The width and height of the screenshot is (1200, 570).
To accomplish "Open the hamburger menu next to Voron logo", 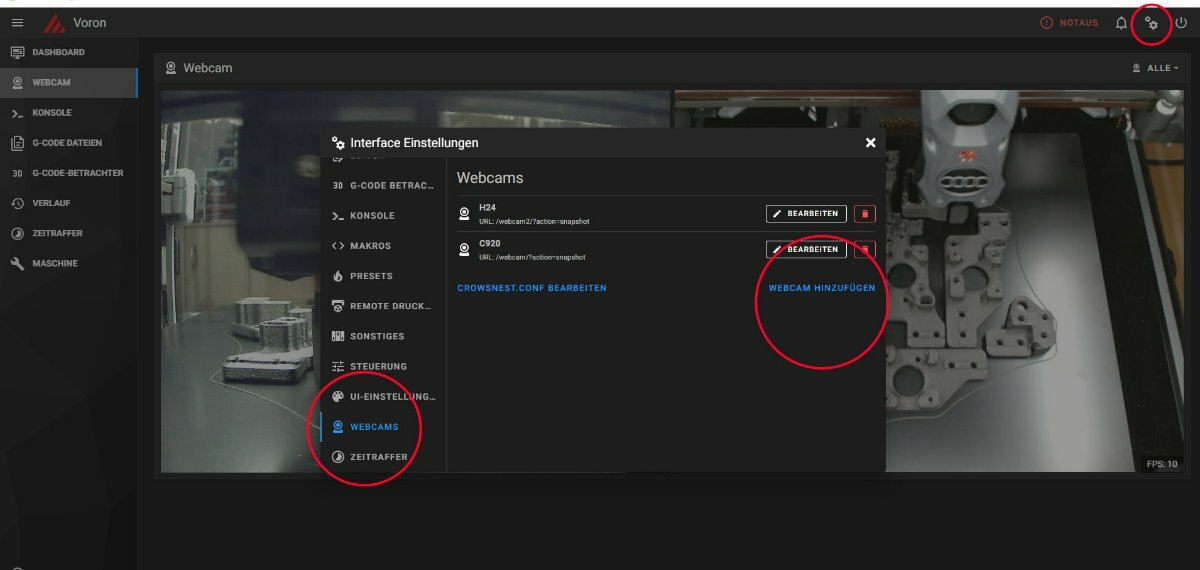I will [x=17, y=23].
